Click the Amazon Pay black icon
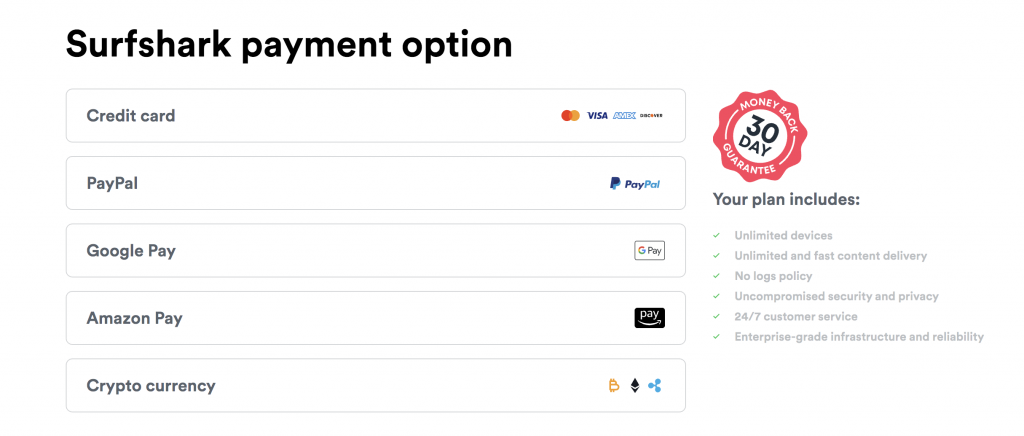The image size is (1024, 436). click(649, 318)
